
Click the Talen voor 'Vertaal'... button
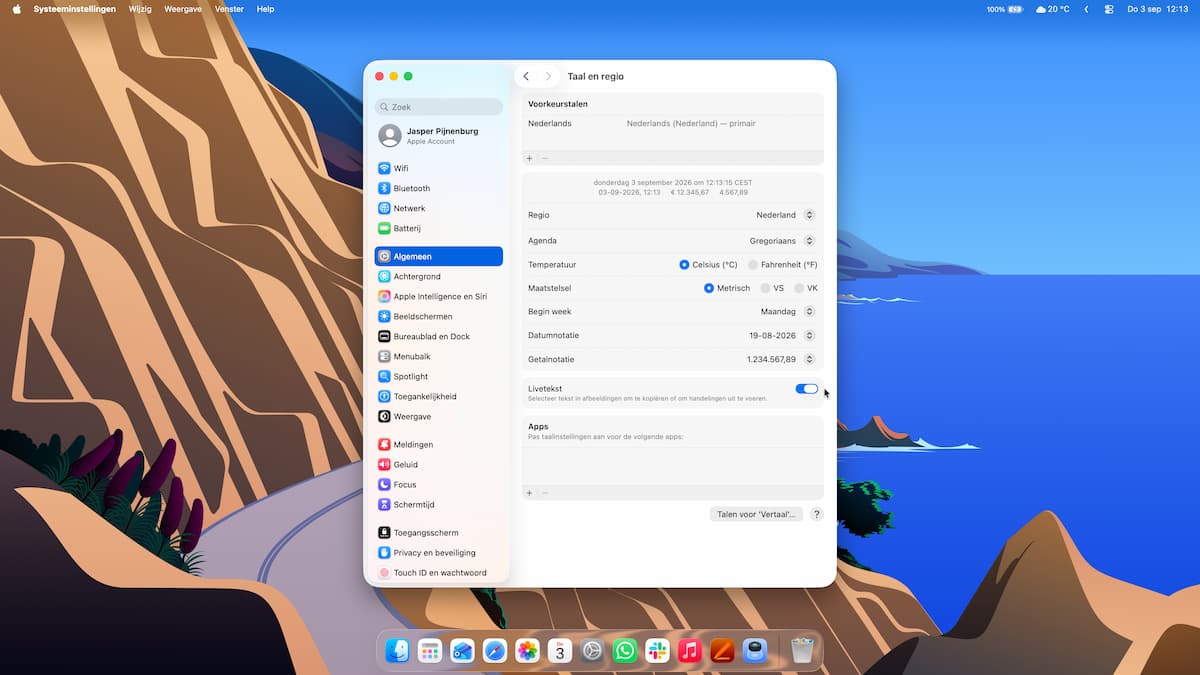click(756, 514)
